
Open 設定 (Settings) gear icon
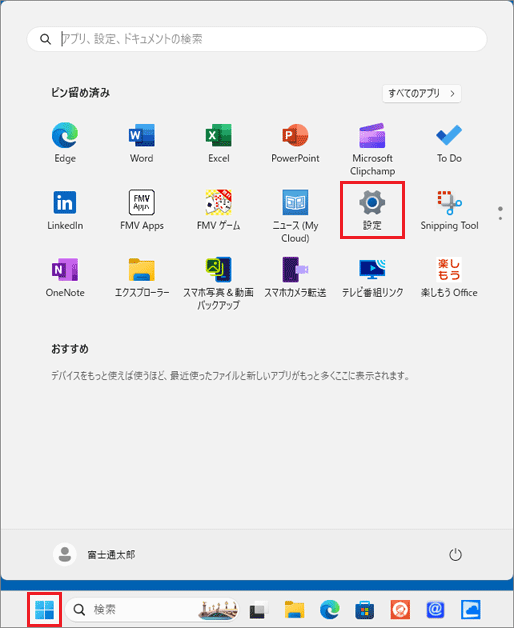coord(372,210)
